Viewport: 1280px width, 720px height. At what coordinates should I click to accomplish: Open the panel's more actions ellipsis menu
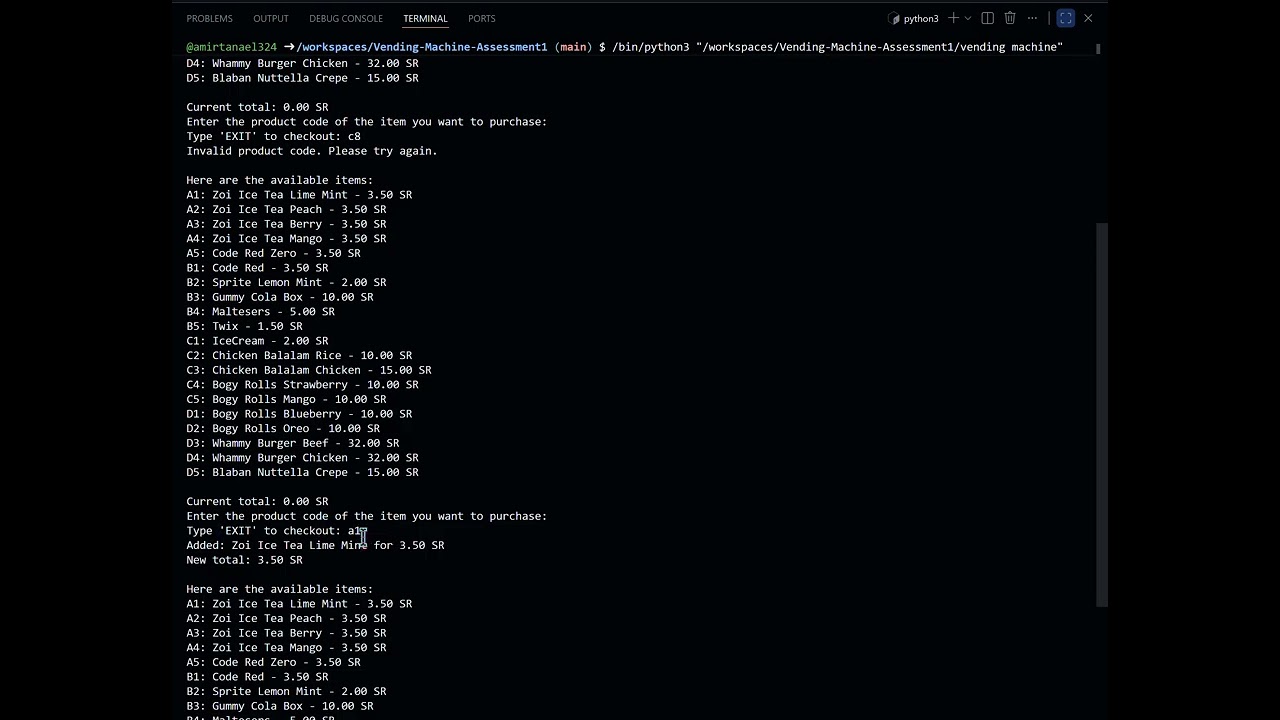[1032, 18]
